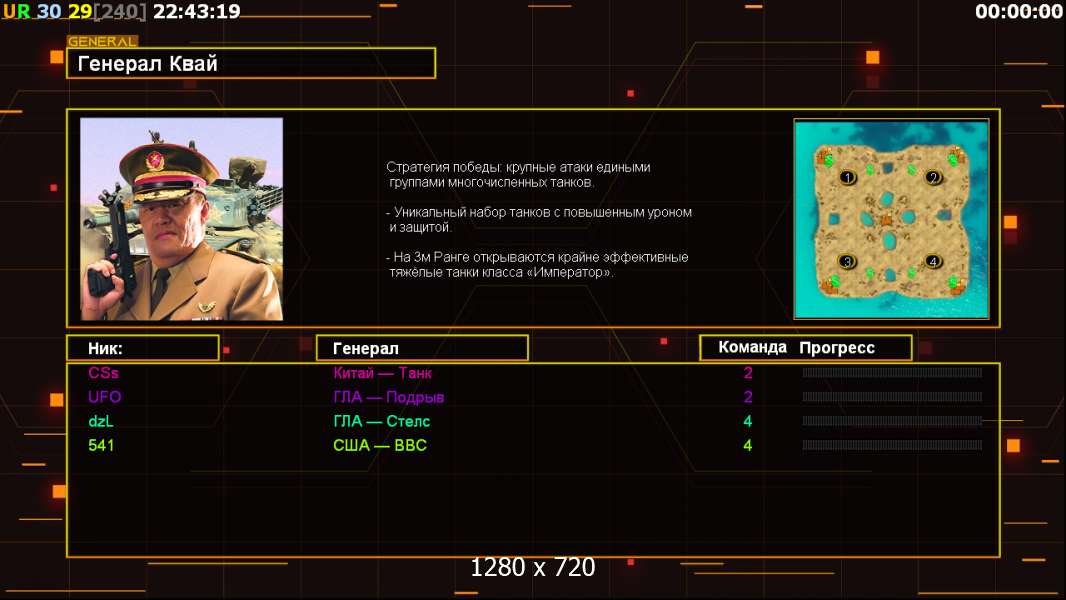
Task: Click the 00:00:00 timer at top right
Action: coord(1018,12)
